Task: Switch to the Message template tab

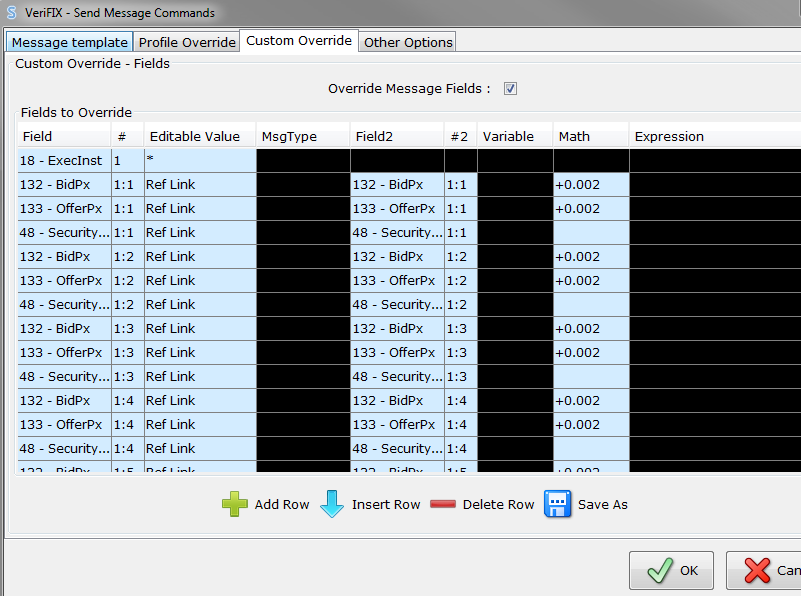Action: point(68,42)
